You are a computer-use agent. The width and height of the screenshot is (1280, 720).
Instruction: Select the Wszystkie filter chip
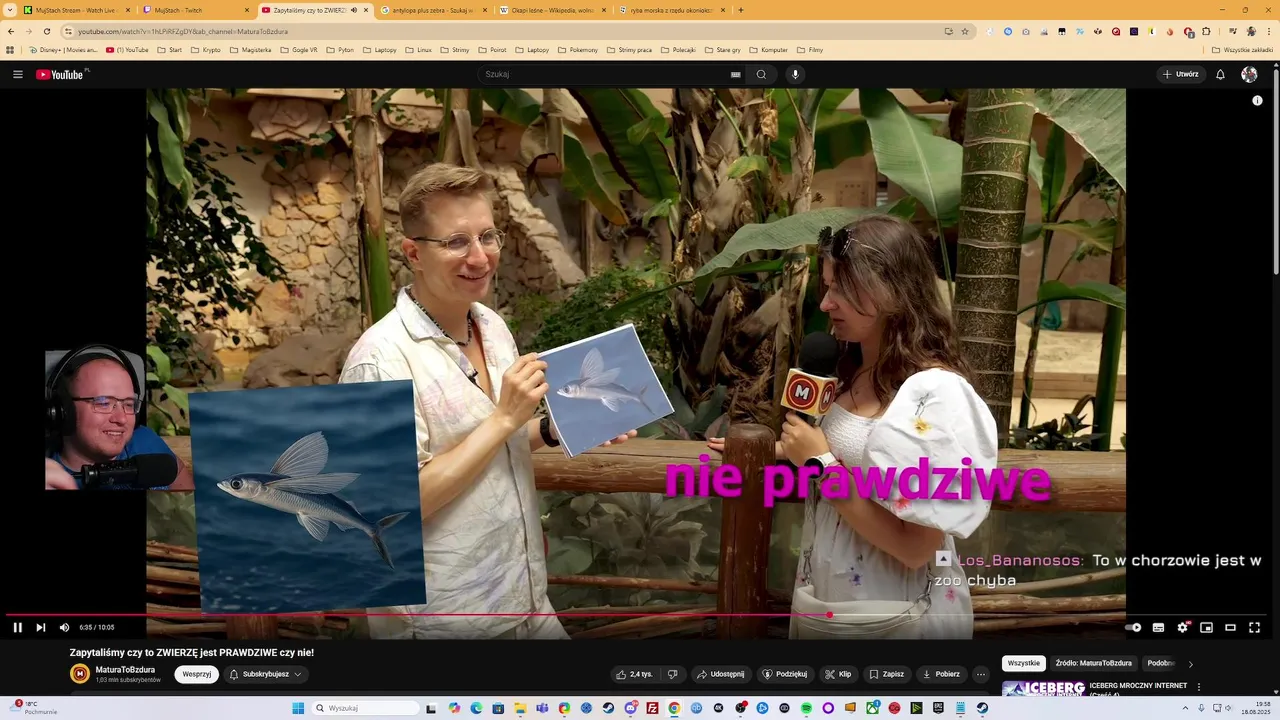click(x=1024, y=663)
